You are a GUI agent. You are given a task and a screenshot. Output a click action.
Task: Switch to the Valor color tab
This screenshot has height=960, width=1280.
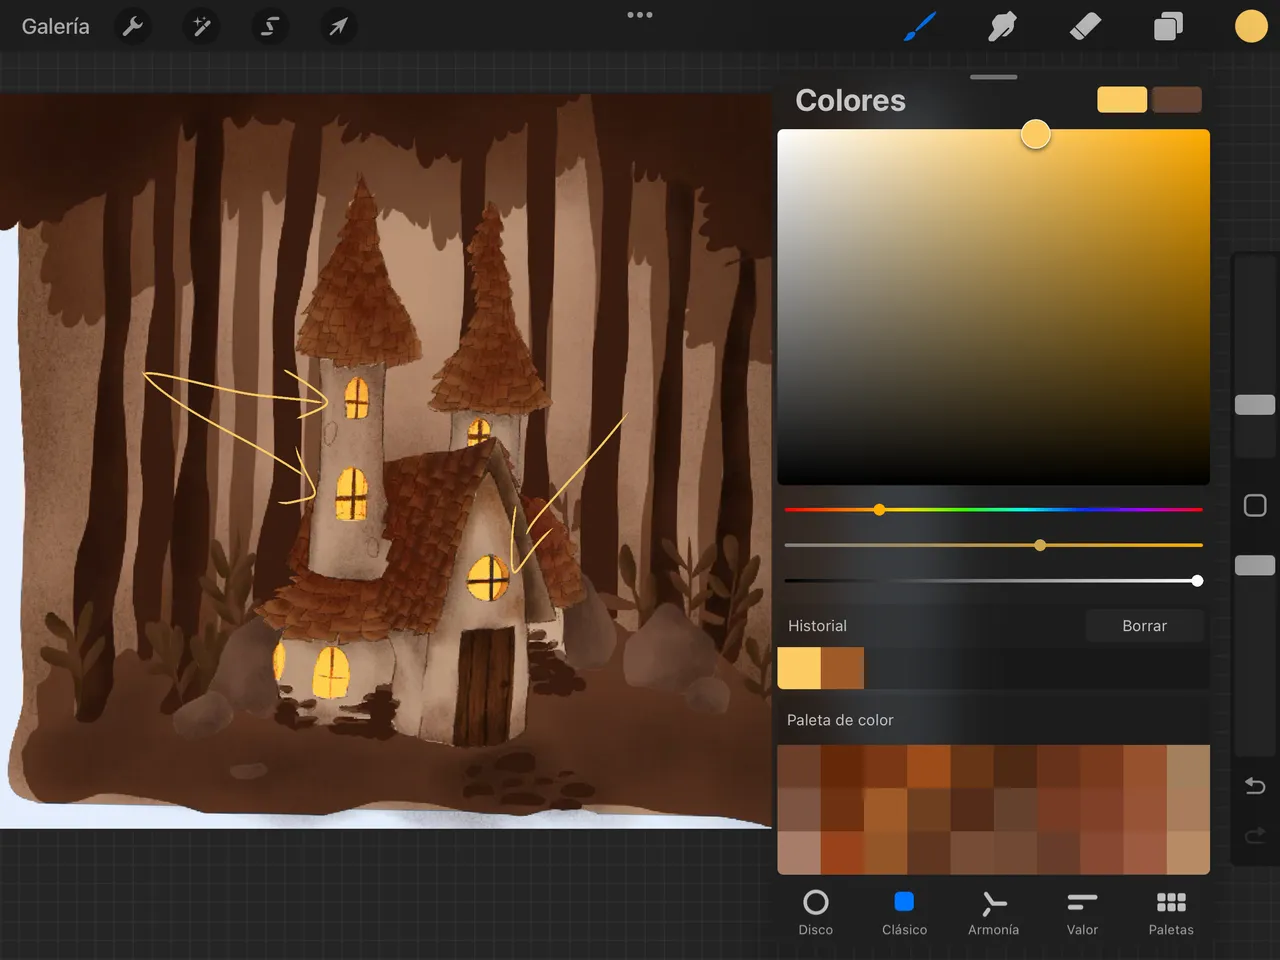1082,913
